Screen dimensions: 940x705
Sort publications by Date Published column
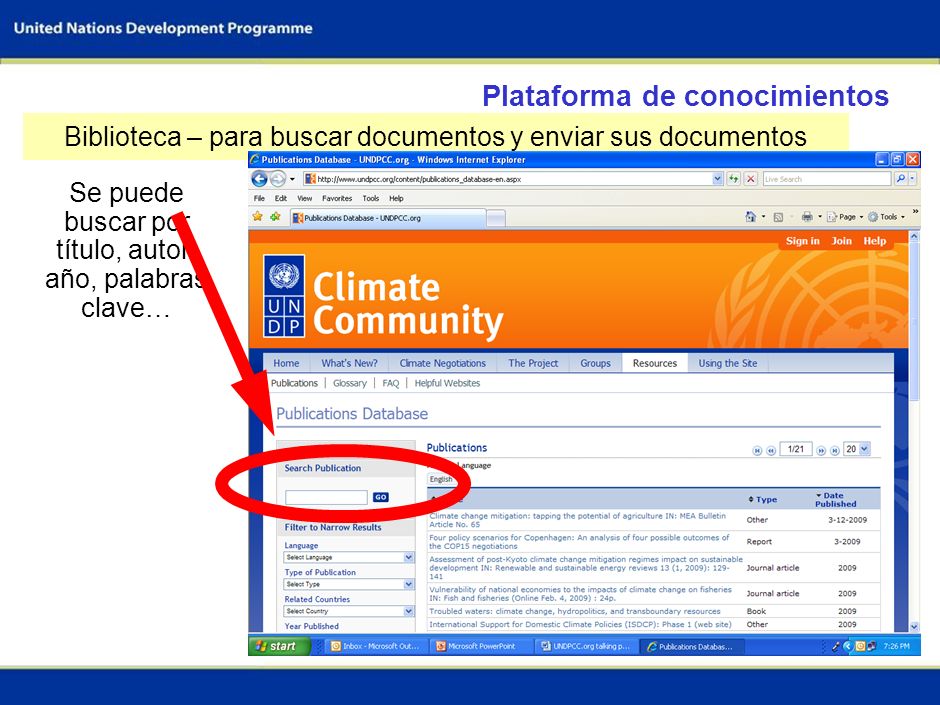[x=835, y=499]
